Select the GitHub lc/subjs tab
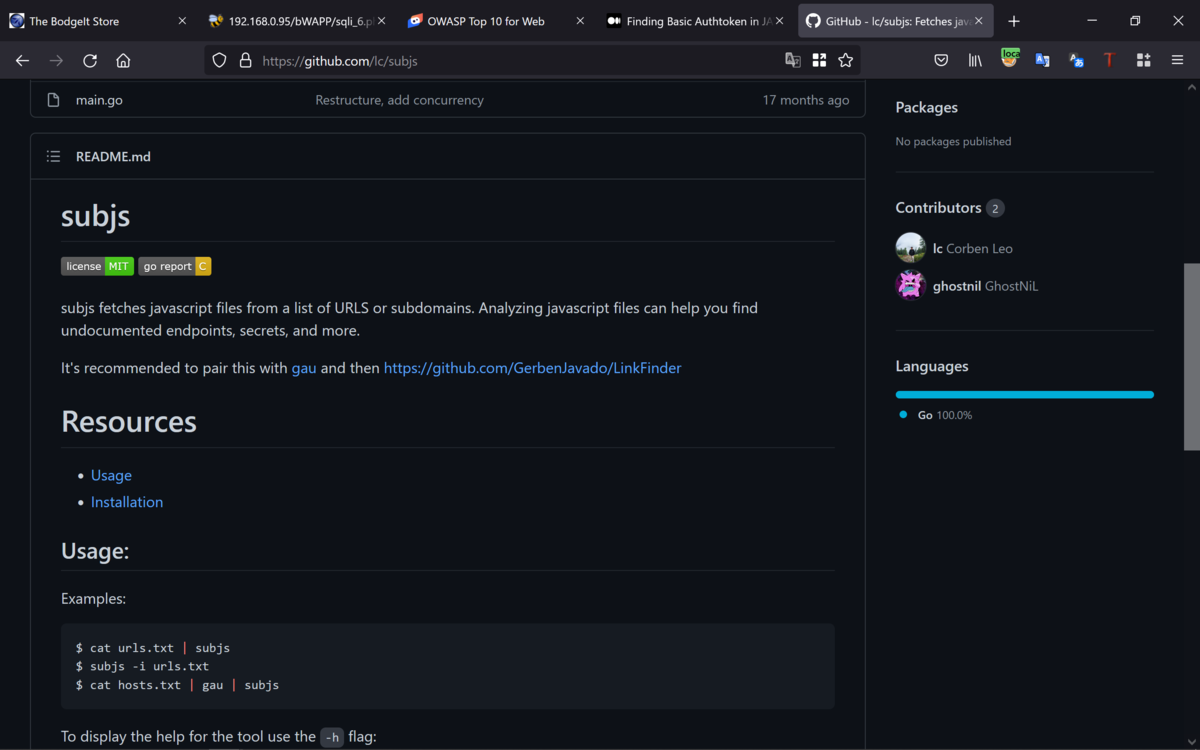 (896, 21)
